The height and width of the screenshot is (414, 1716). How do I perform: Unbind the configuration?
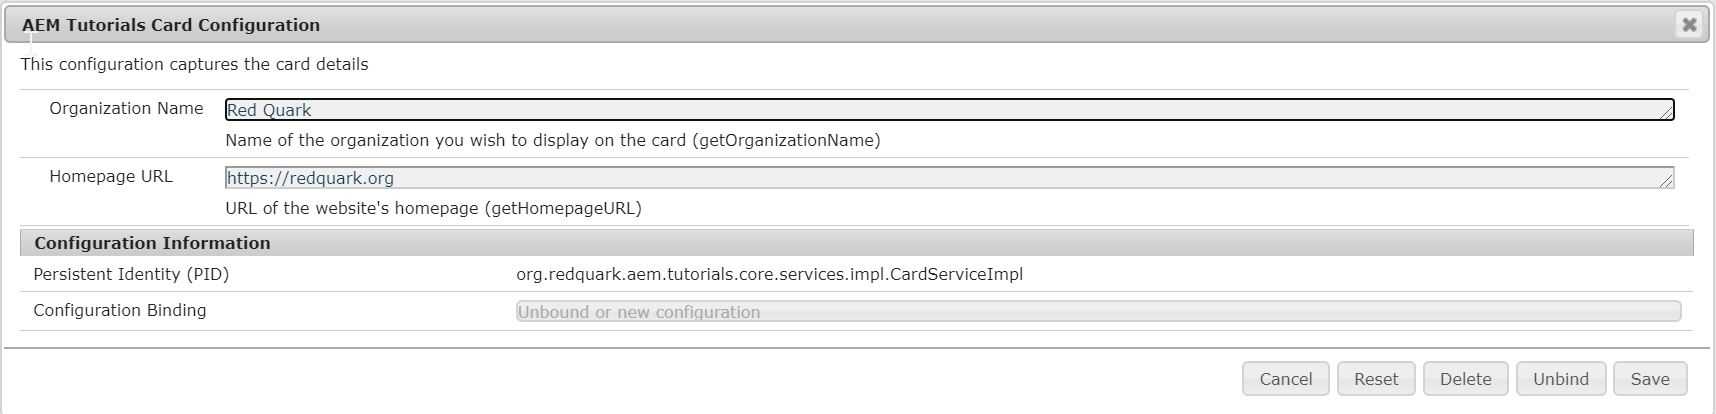click(1560, 379)
